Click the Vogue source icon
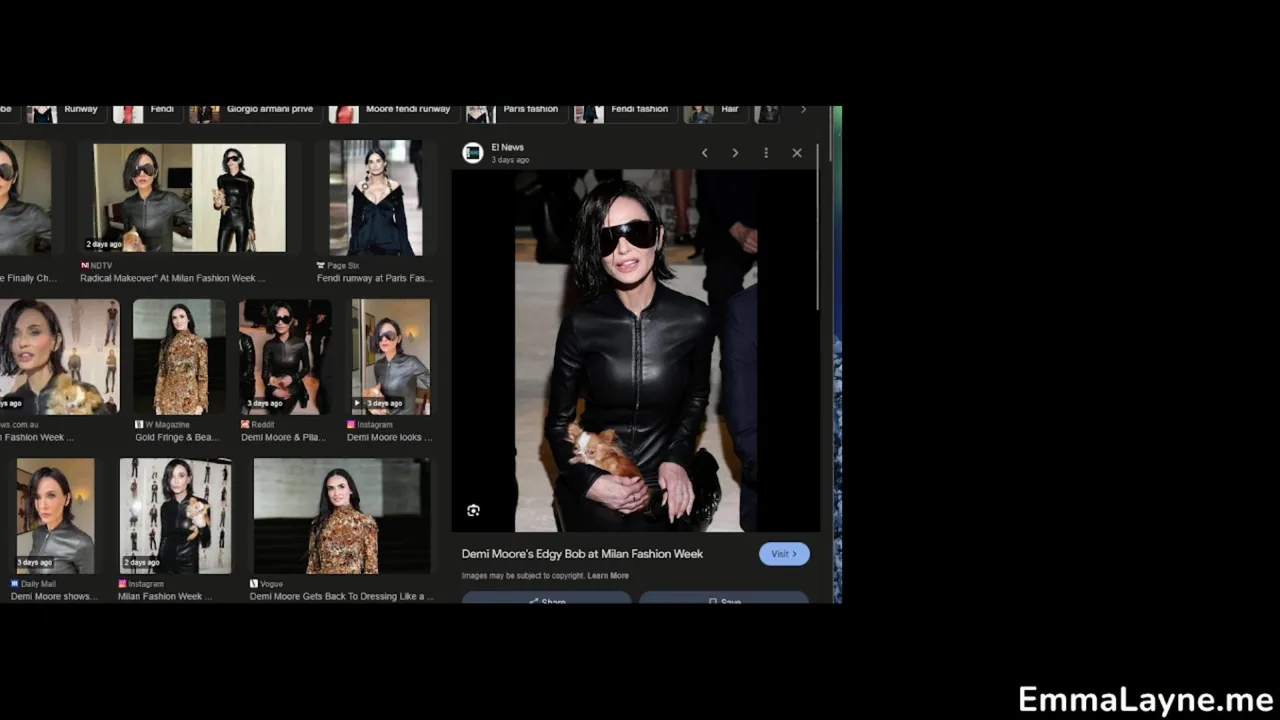1280x720 pixels. 254,584
